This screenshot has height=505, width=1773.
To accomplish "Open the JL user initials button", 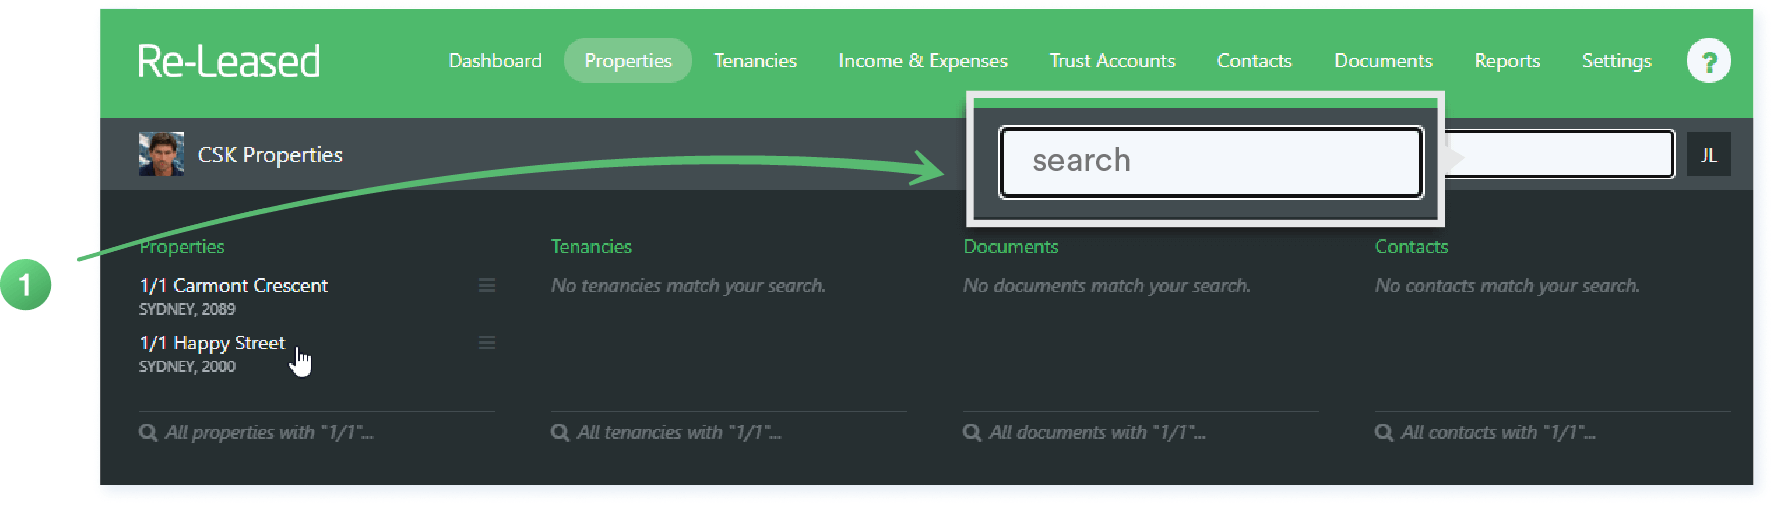I will [x=1708, y=155].
